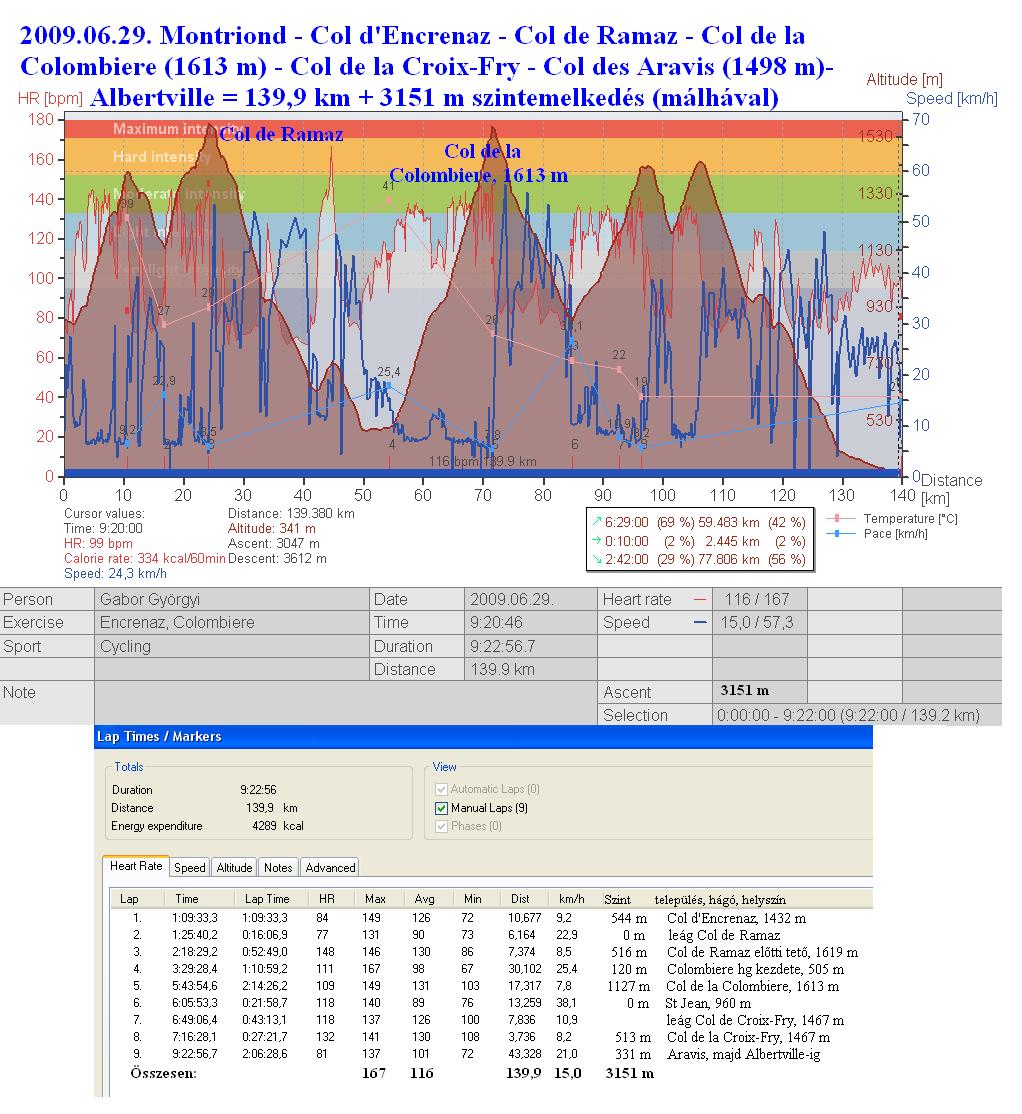Click the Dist column header
The height and width of the screenshot is (1114, 1022).
520,898
